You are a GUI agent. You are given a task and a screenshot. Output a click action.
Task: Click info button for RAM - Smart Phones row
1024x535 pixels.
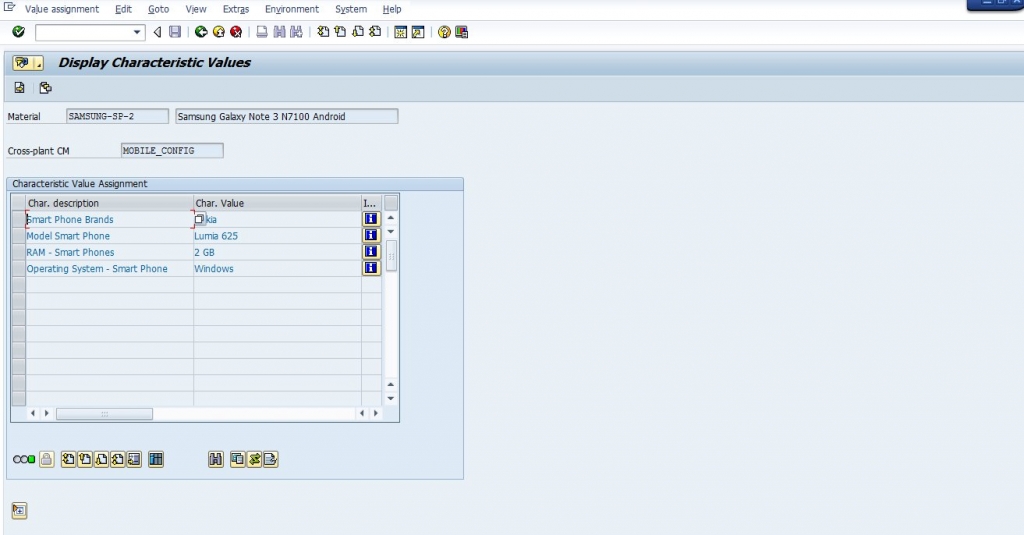coord(371,251)
